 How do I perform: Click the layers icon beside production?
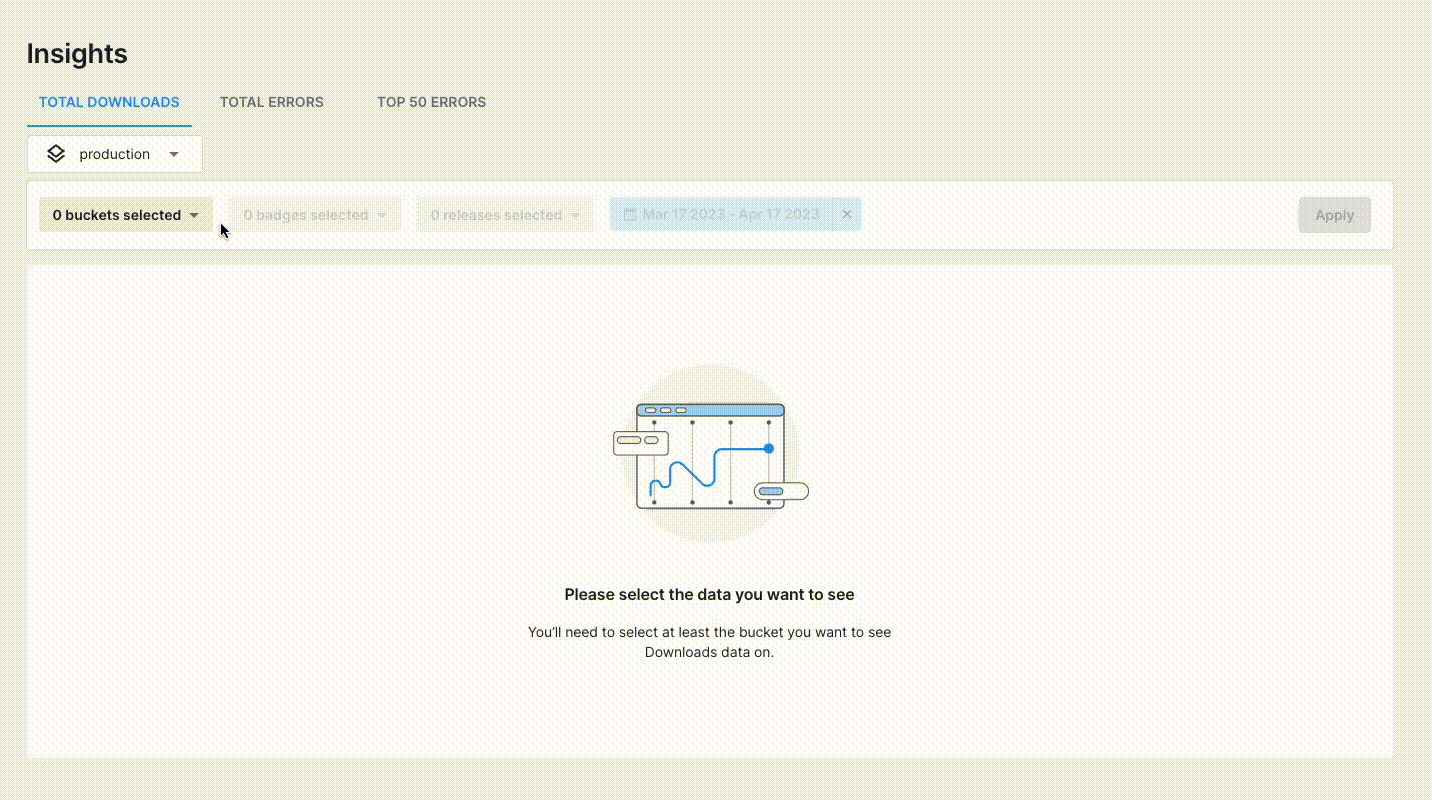point(56,154)
